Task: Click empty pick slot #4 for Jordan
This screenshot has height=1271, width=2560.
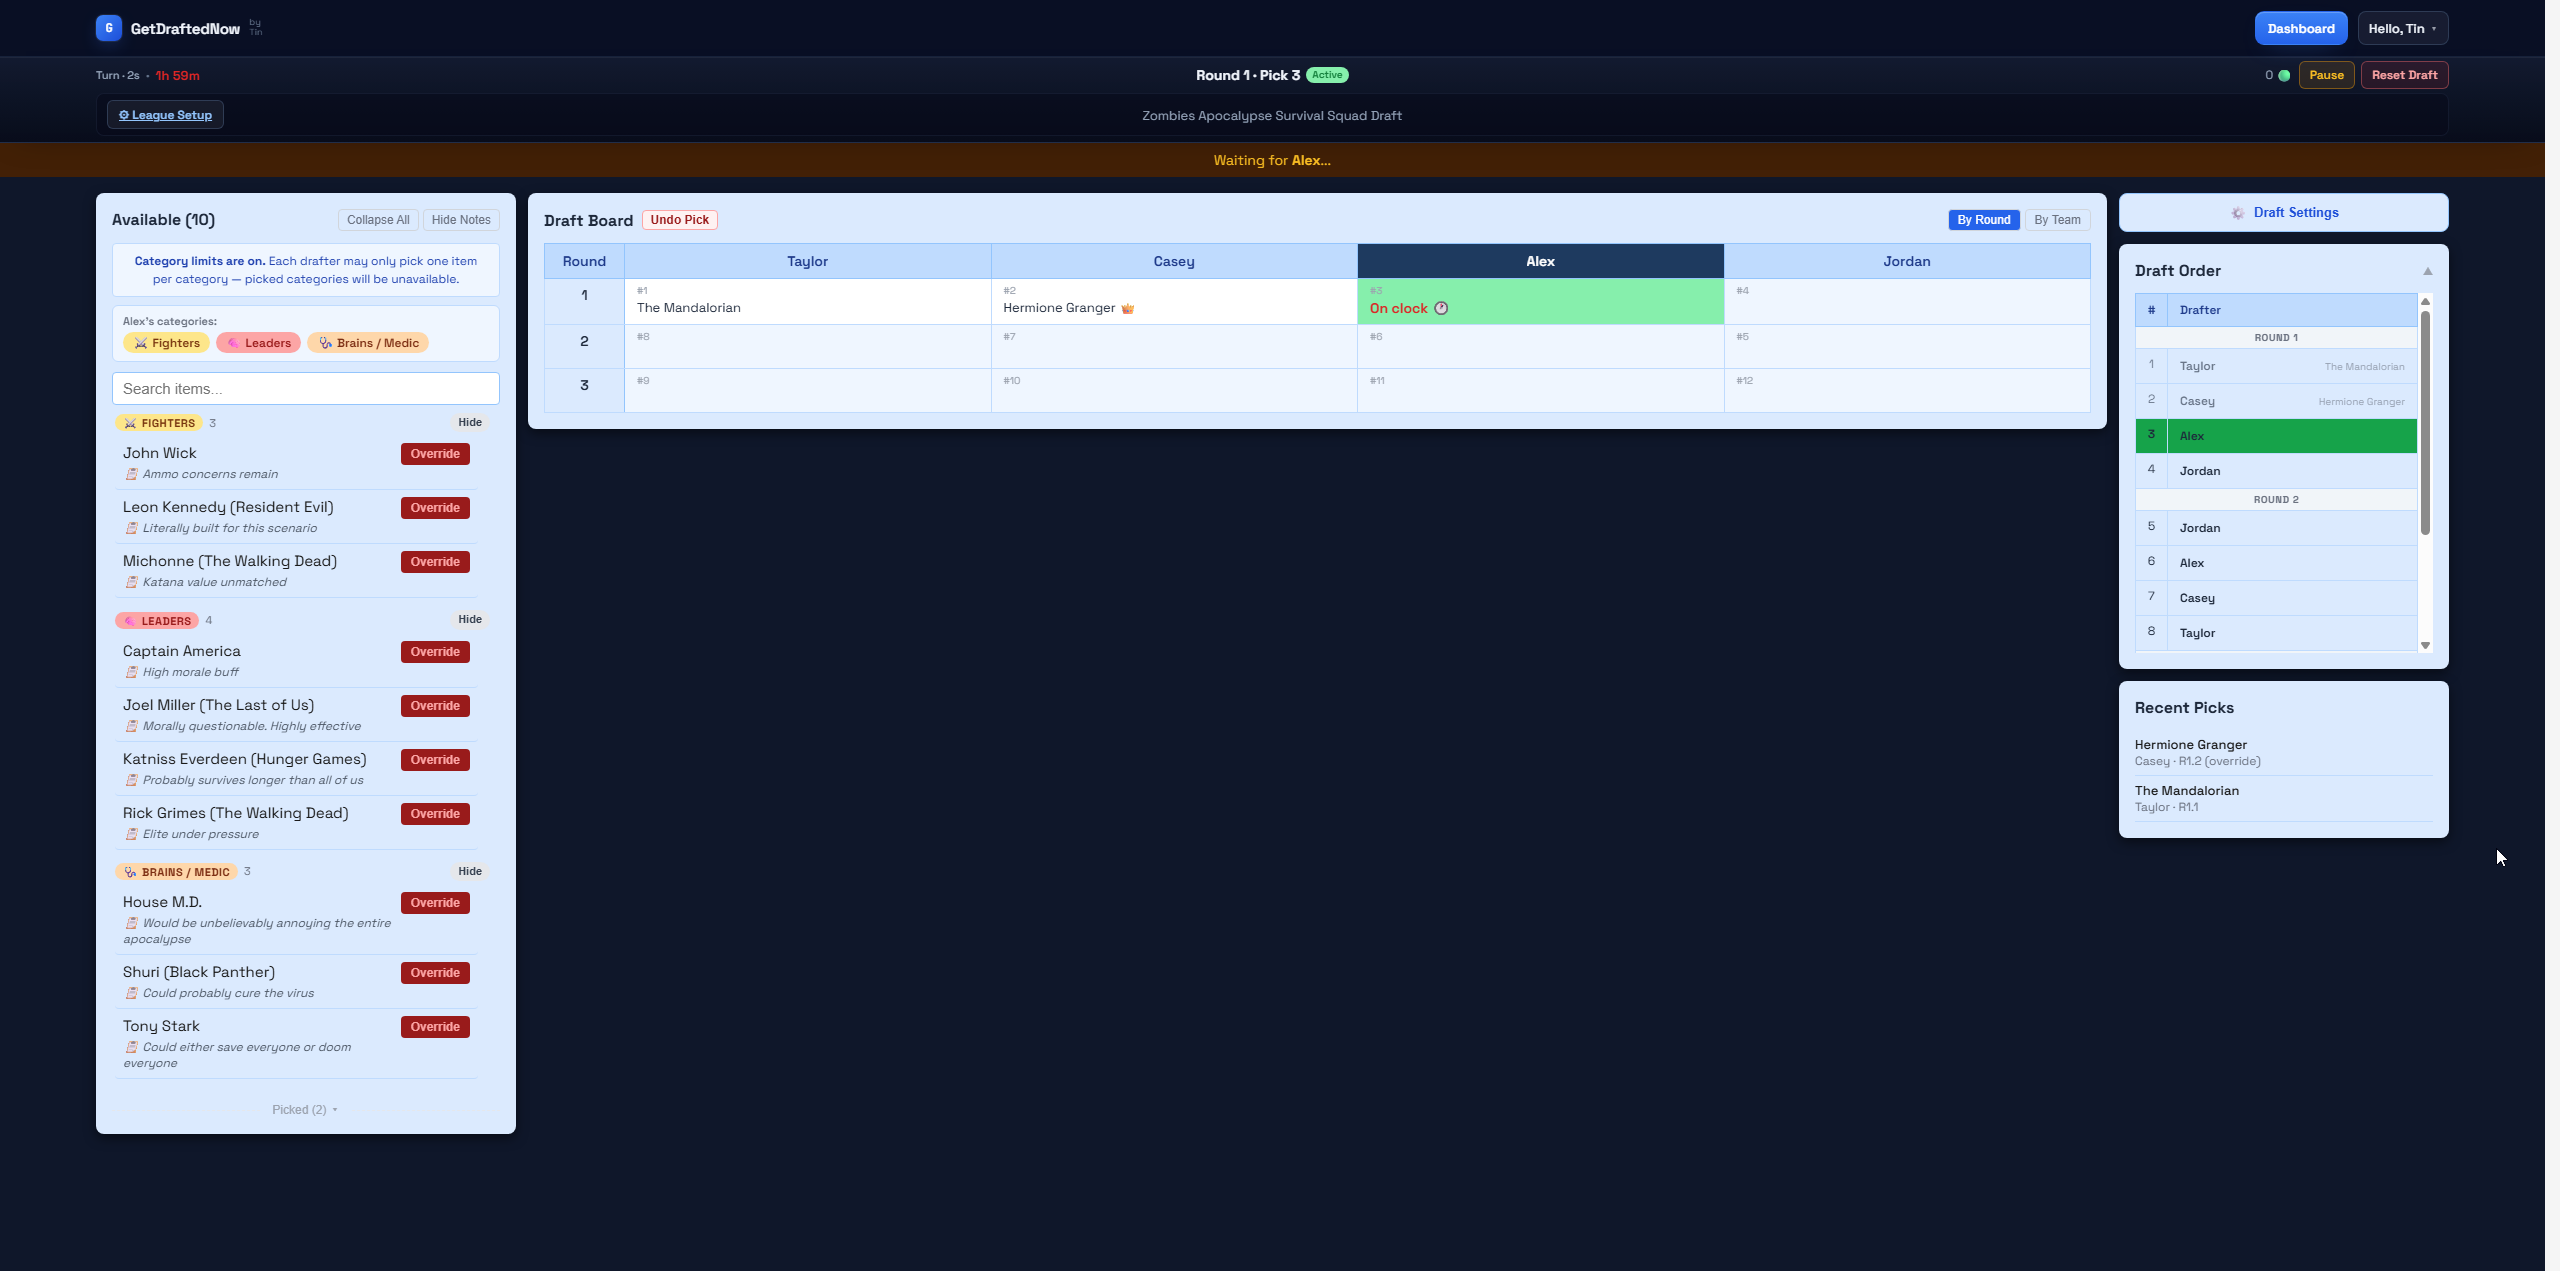Action: pos(1907,301)
